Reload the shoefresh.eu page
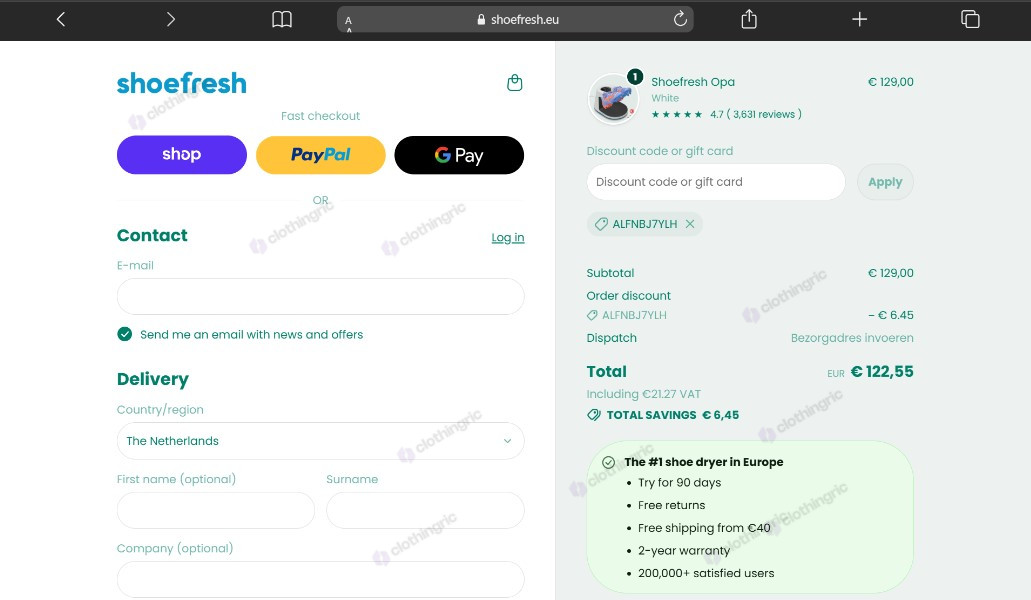Viewport: 1031px width, 600px height. click(x=680, y=19)
